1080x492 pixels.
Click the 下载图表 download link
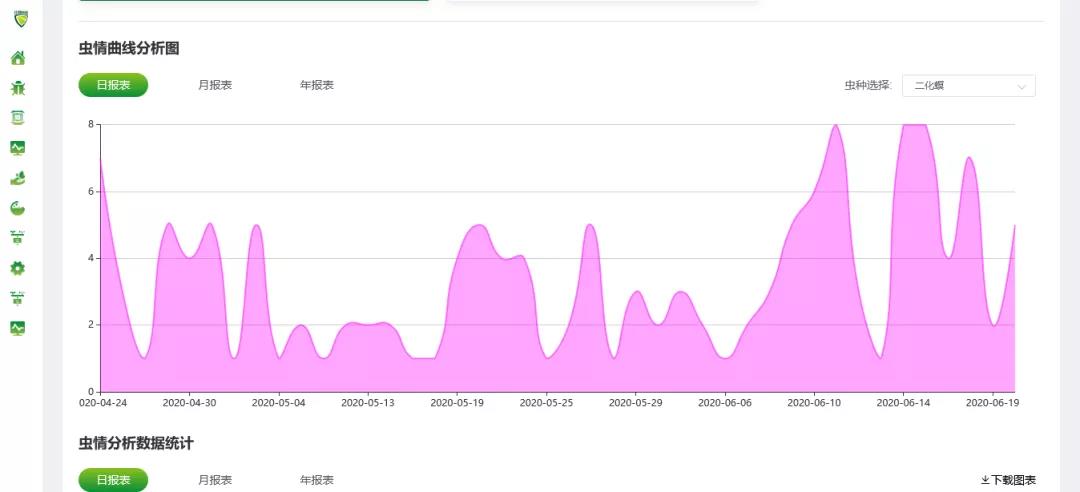1008,480
